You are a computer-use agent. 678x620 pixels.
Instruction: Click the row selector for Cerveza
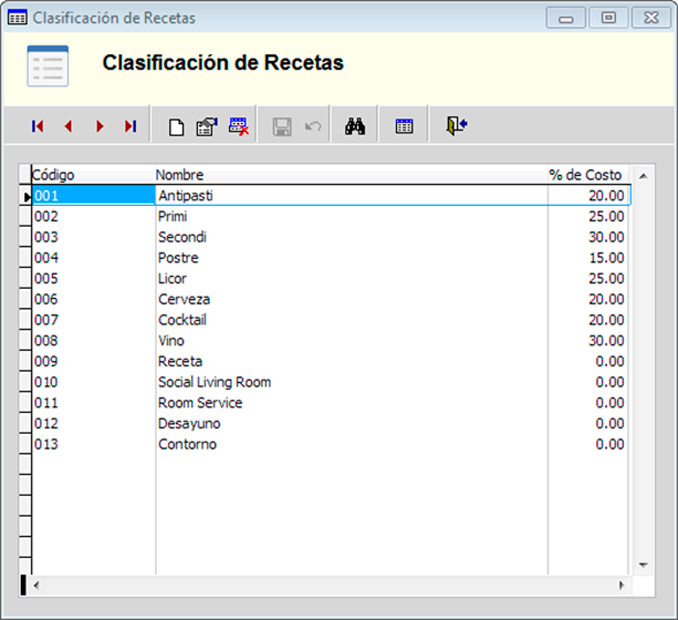point(25,299)
